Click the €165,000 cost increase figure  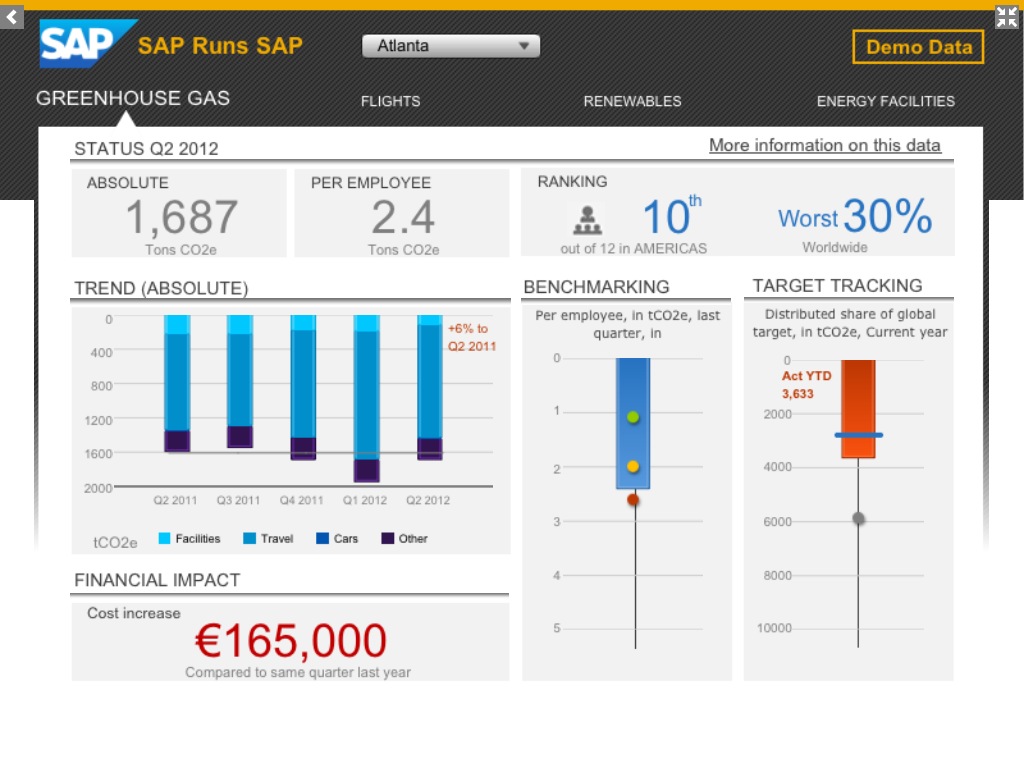click(291, 640)
